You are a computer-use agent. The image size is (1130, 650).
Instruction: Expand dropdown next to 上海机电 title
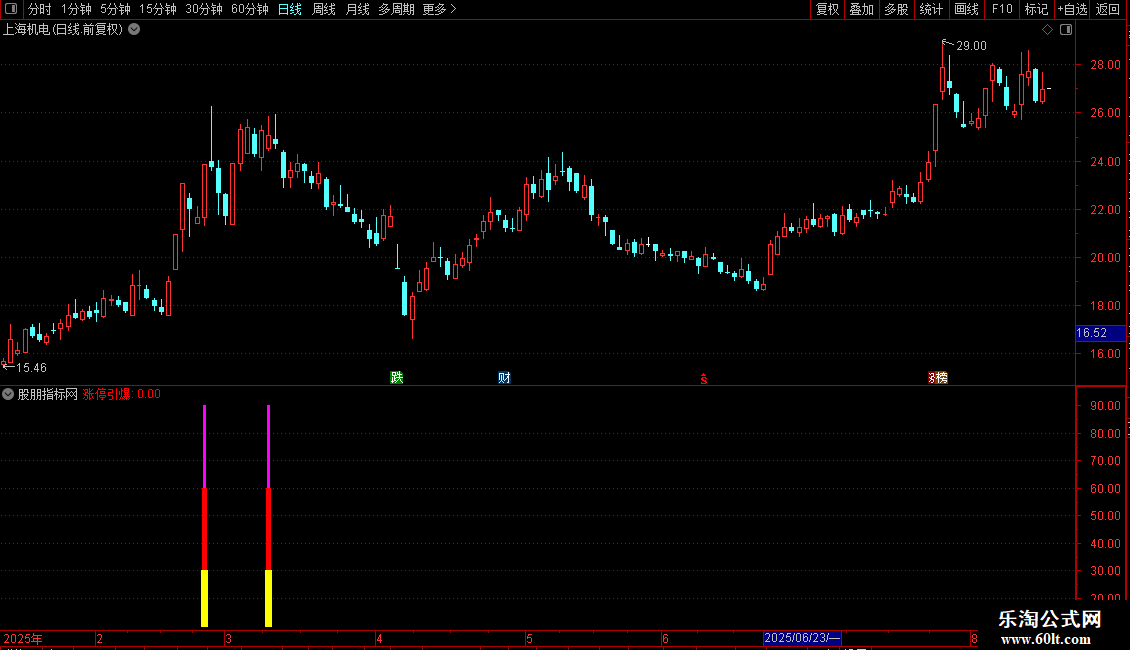(134, 30)
